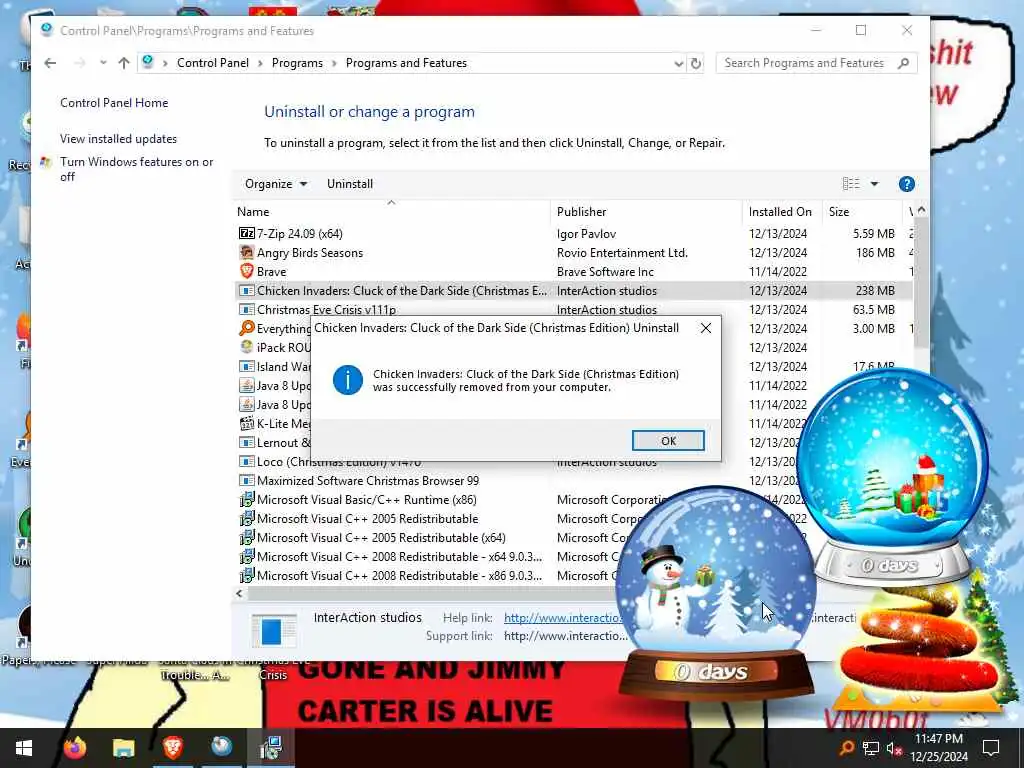Select Microsoft Visual Basic/C++ Runtime (x86)
This screenshot has width=1024, height=768.
(x=366, y=500)
